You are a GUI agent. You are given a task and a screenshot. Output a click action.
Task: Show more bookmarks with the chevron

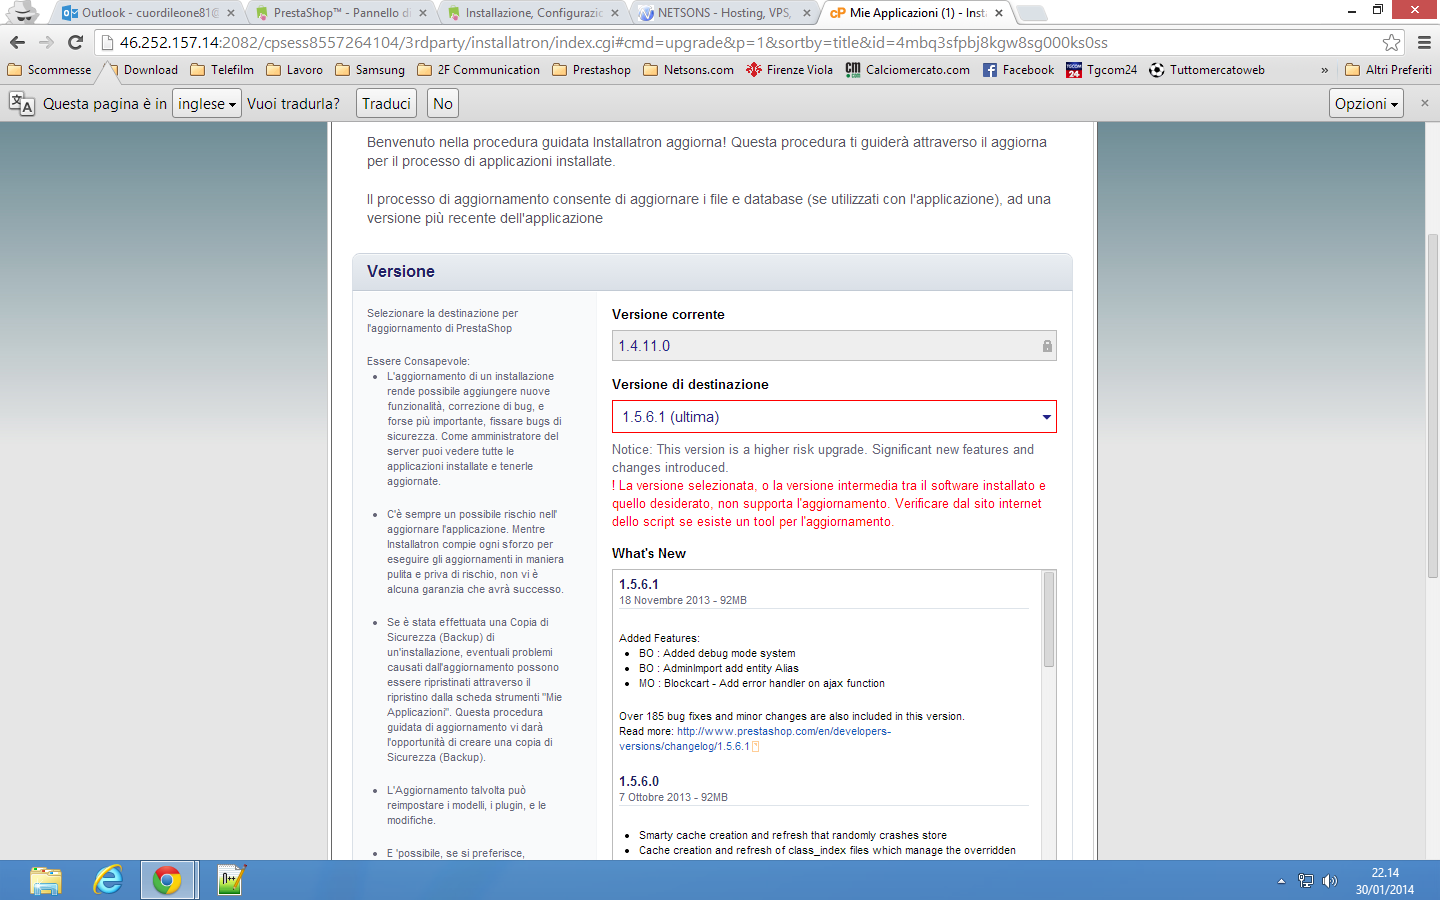[1325, 70]
